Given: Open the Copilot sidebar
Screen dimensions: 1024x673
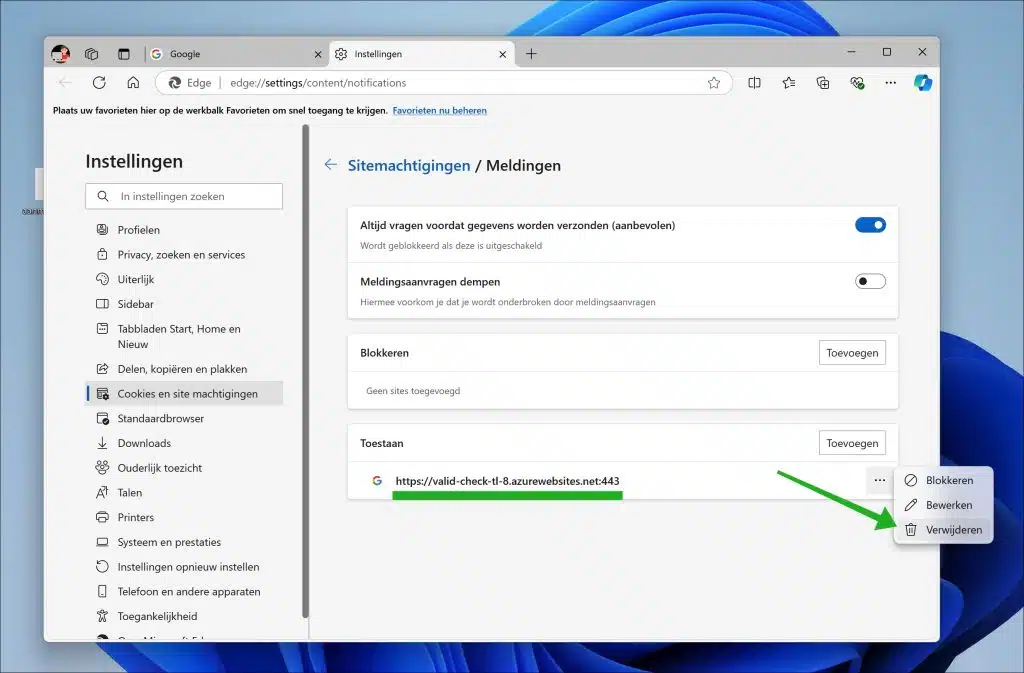Looking at the screenshot, I should [923, 83].
